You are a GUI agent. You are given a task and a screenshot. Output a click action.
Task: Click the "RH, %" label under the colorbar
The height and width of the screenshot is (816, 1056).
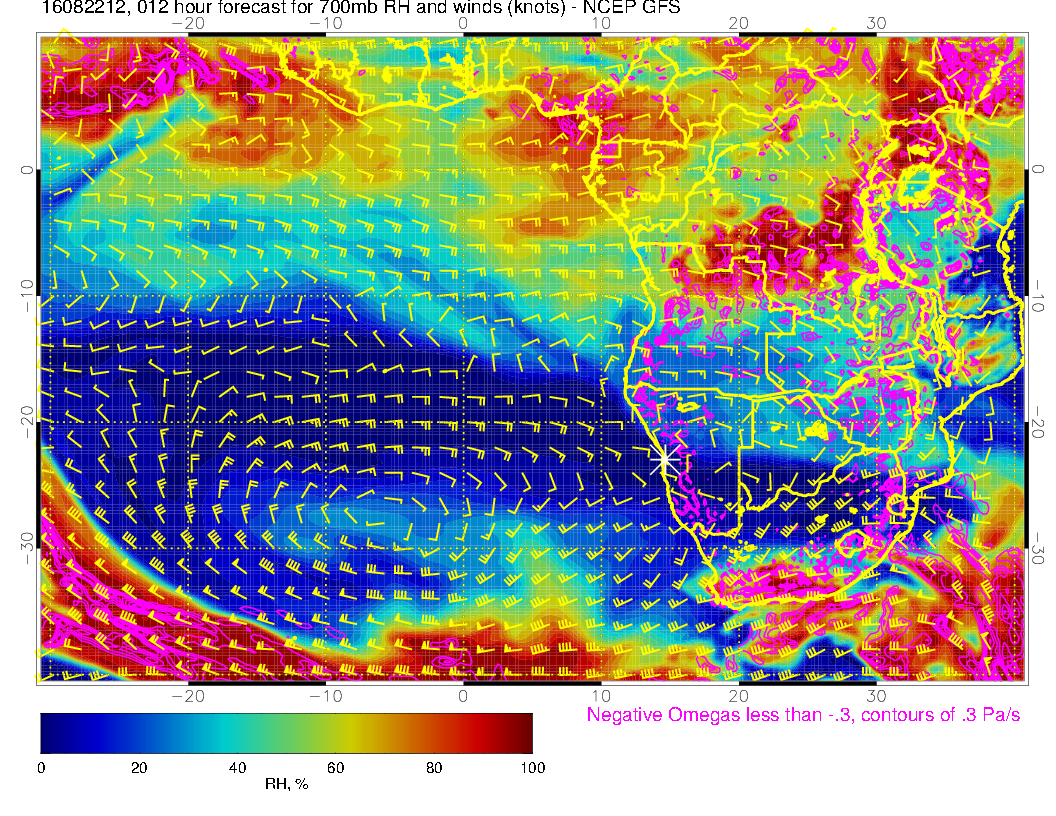click(x=286, y=785)
